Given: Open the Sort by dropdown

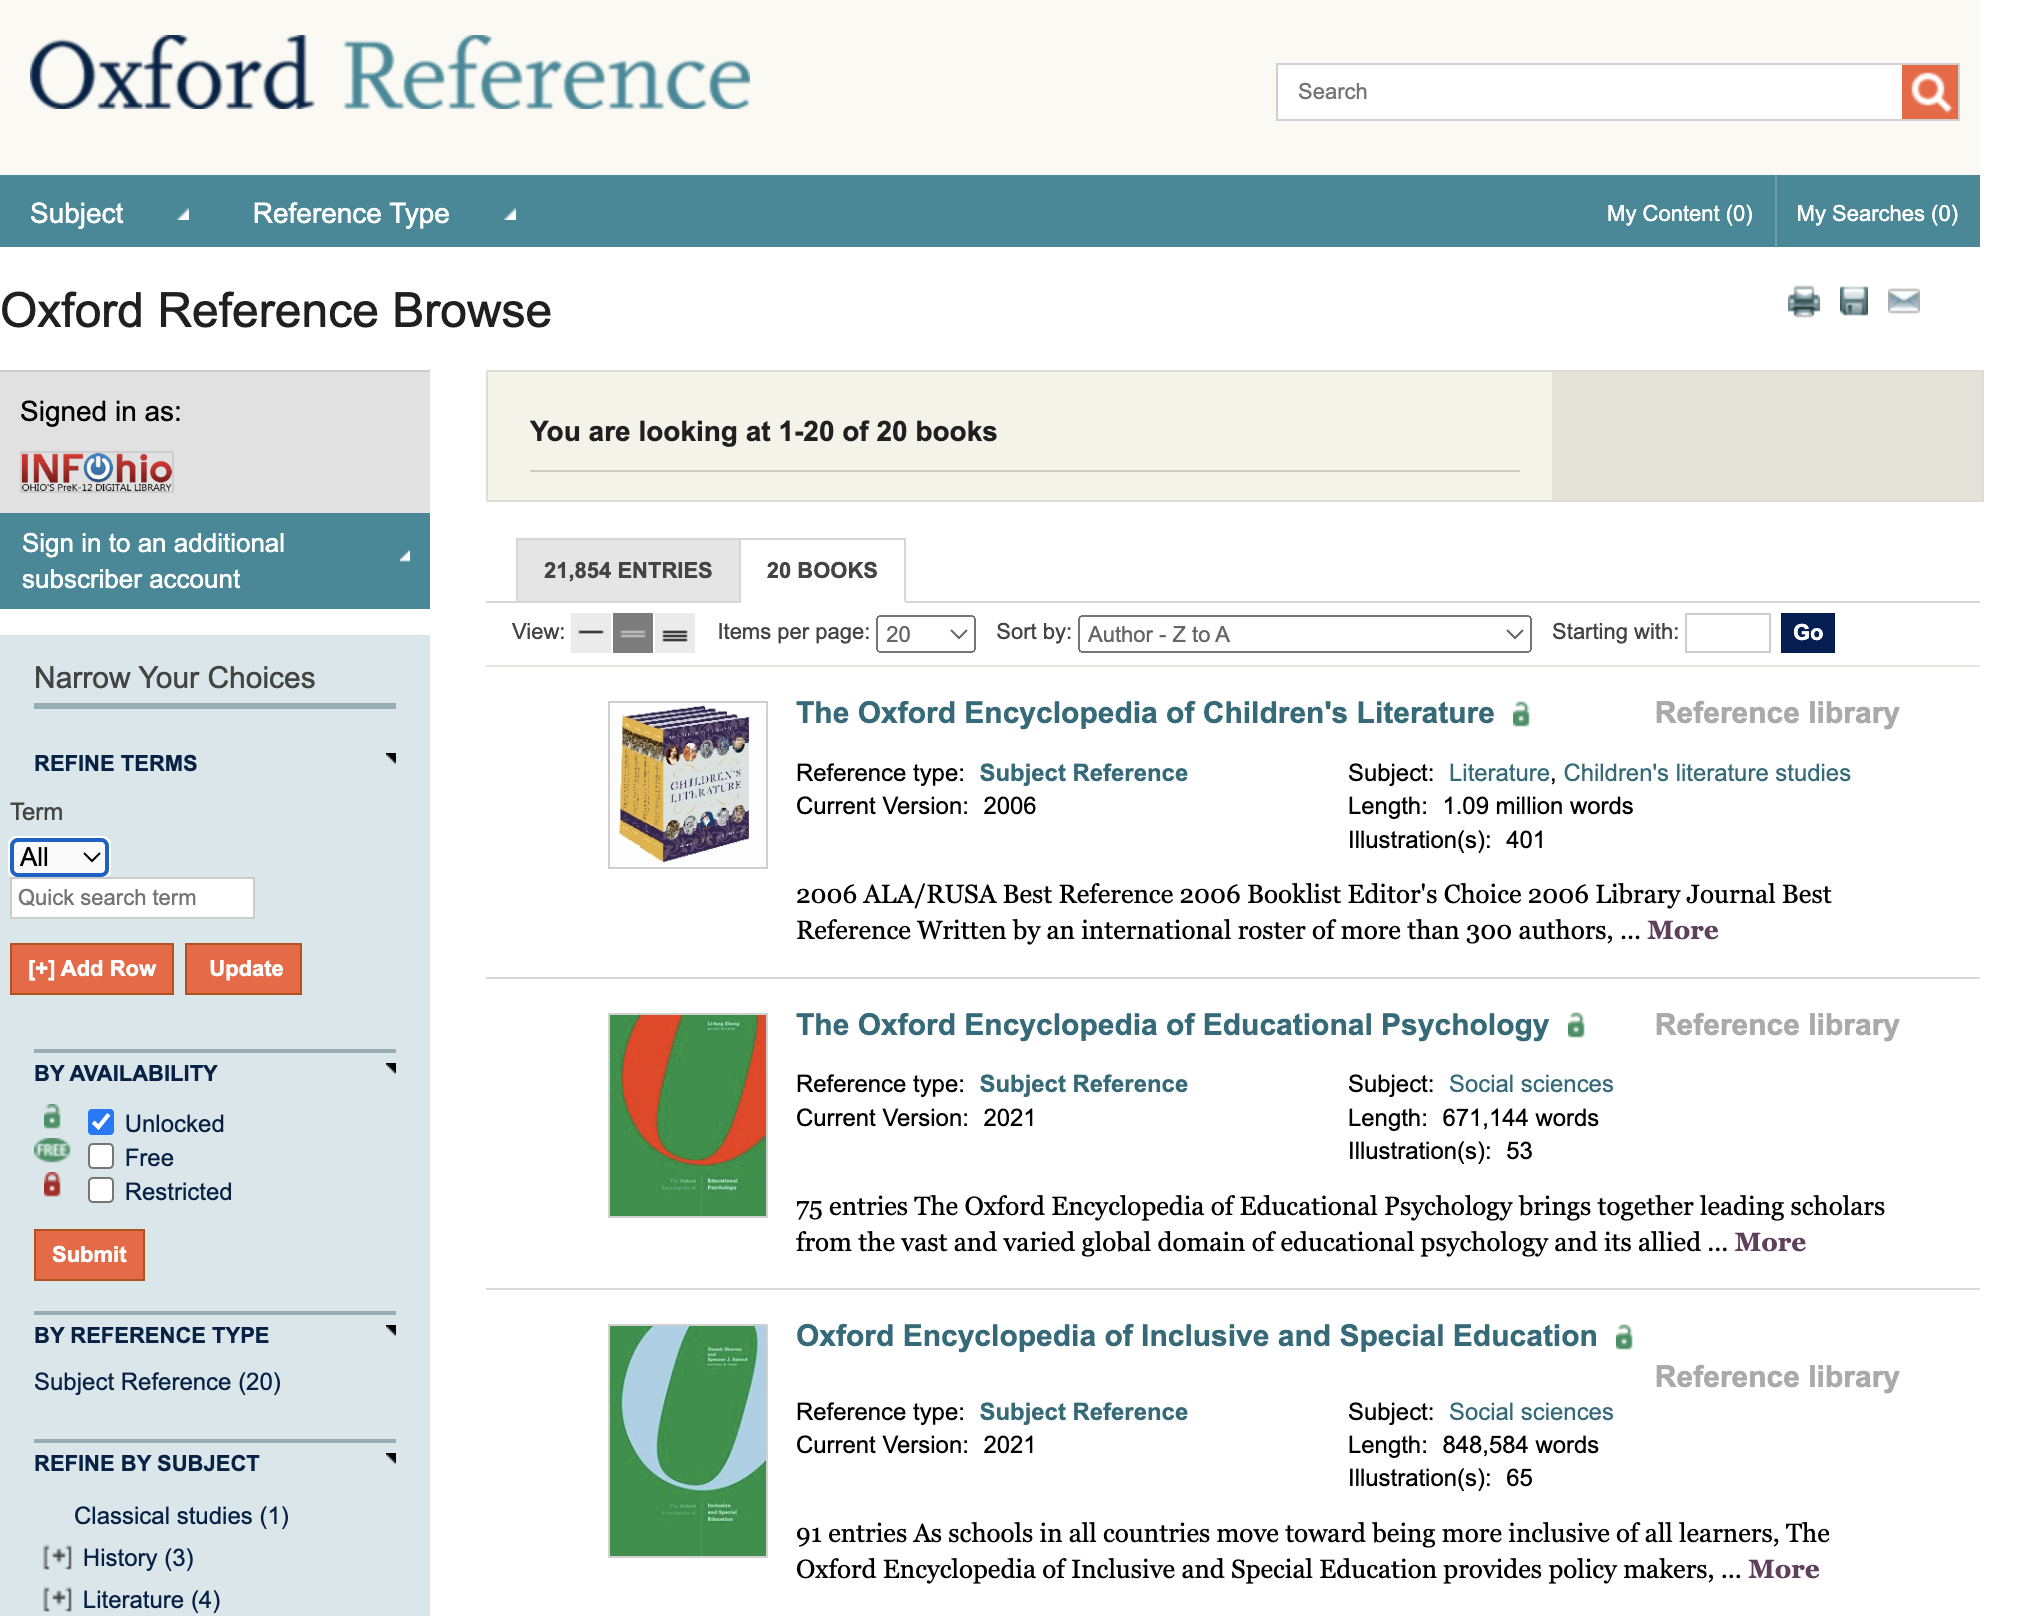Looking at the screenshot, I should 1304,634.
